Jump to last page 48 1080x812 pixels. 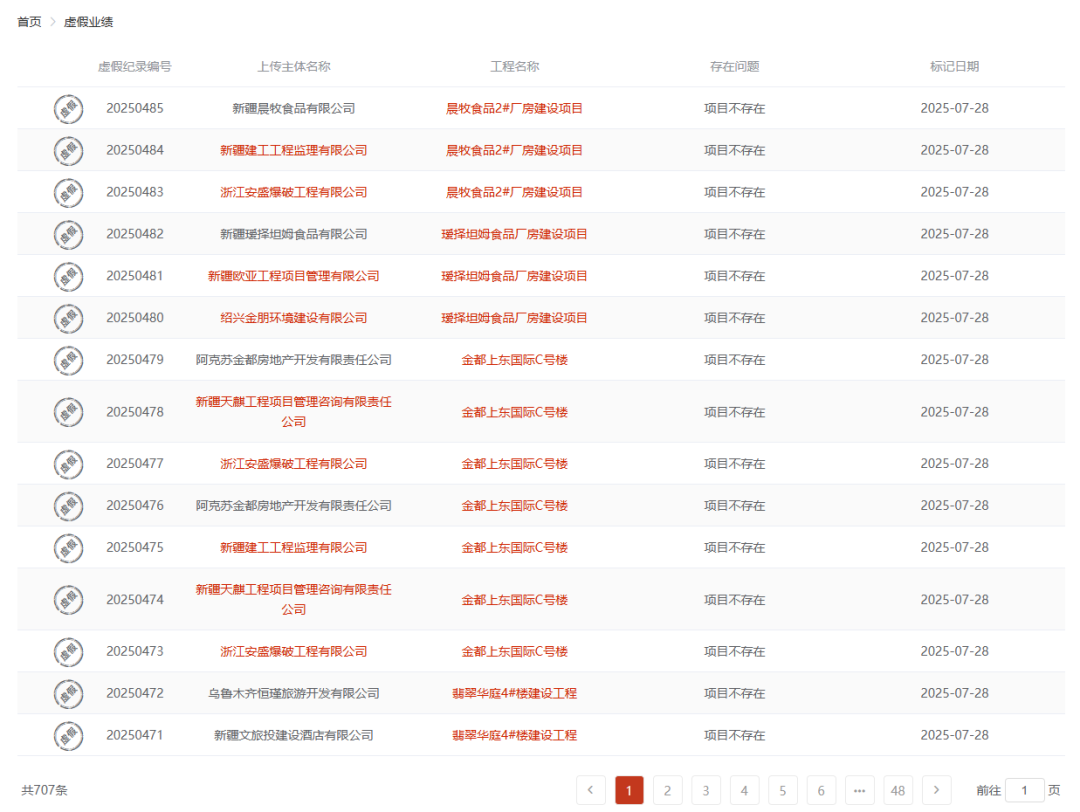(898, 790)
